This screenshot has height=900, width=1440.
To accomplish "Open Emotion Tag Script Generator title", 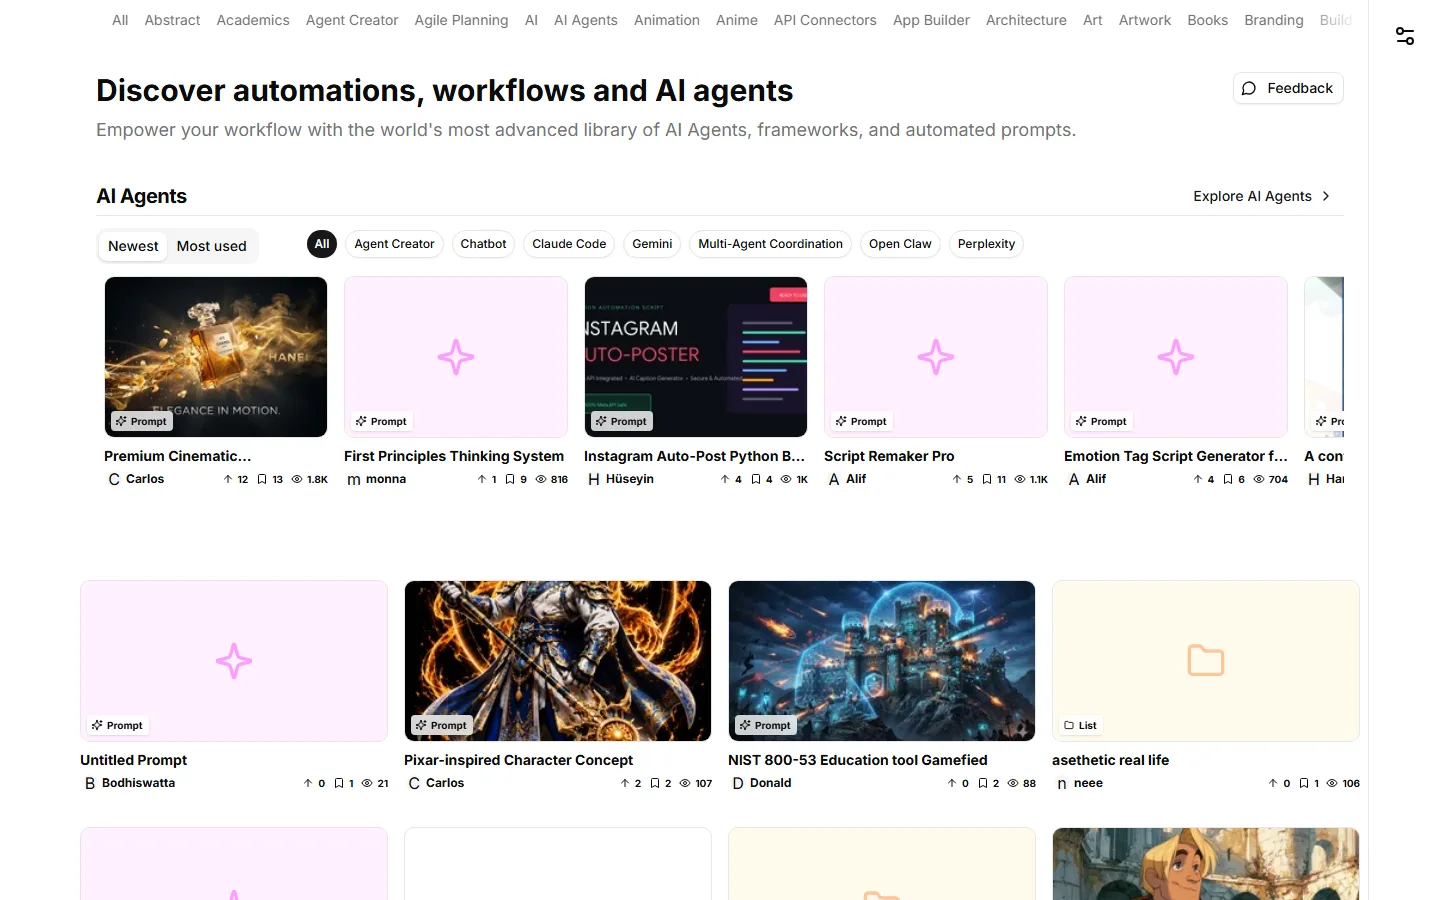I will 1176,456.
